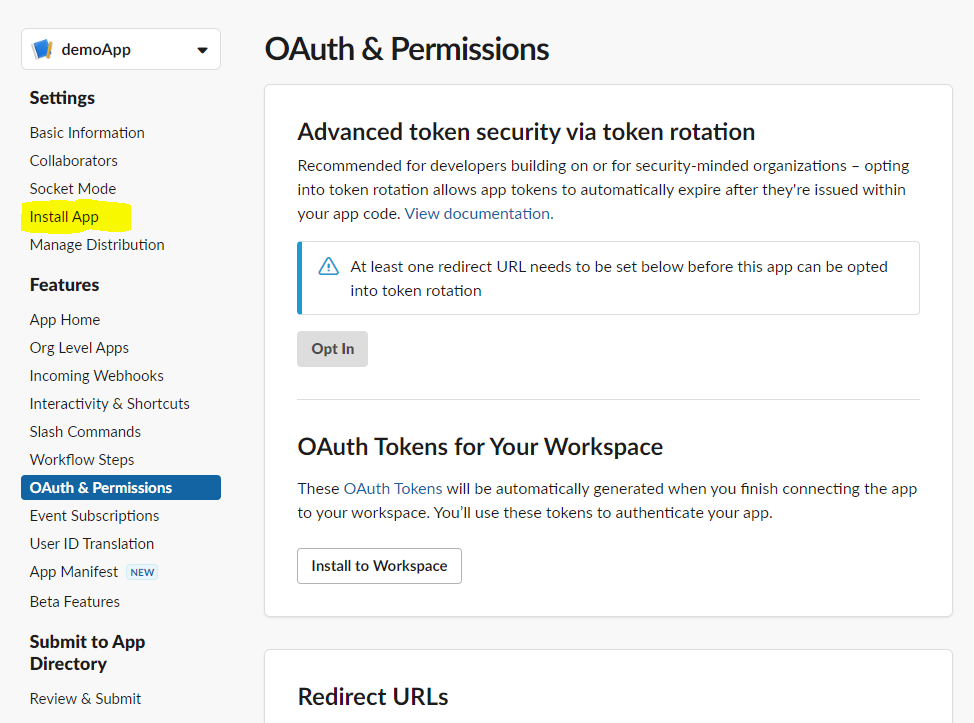Click the OAuth Tokens for Your Workspace heading
The height and width of the screenshot is (723, 974).
[x=480, y=447]
